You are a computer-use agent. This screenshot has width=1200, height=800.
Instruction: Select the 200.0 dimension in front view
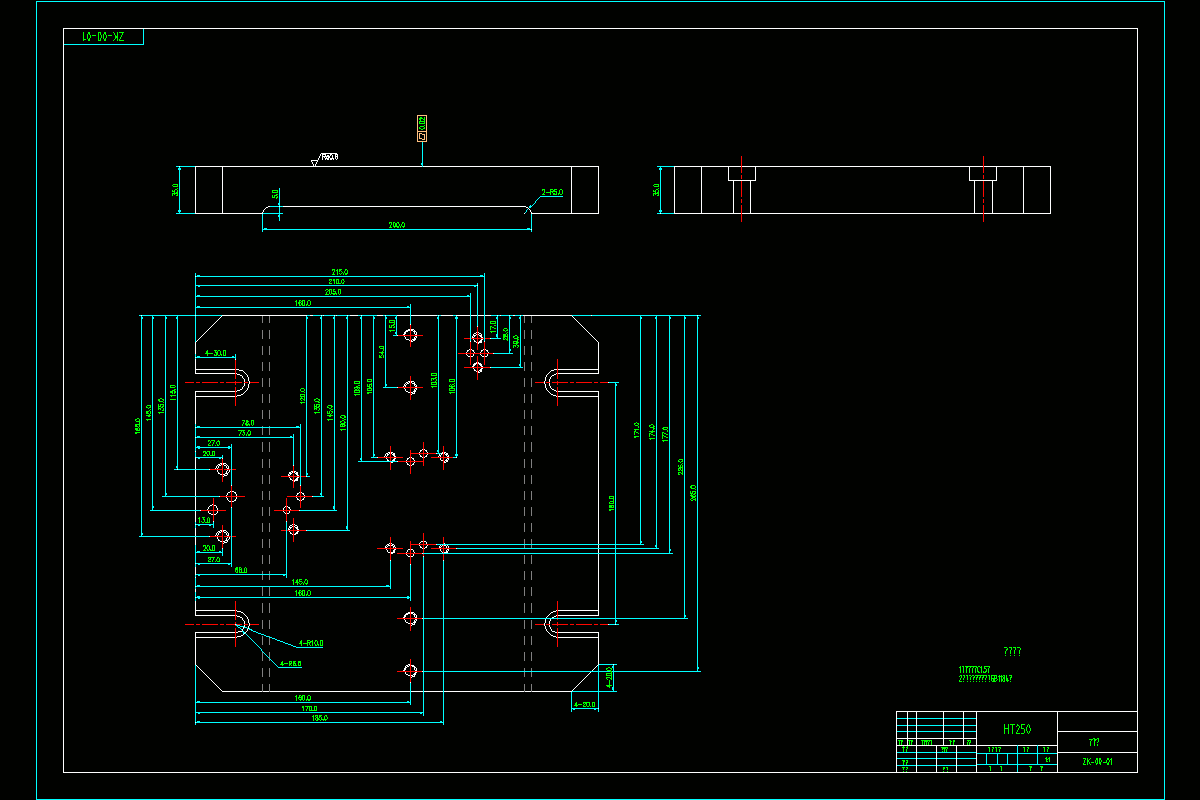coord(397,226)
